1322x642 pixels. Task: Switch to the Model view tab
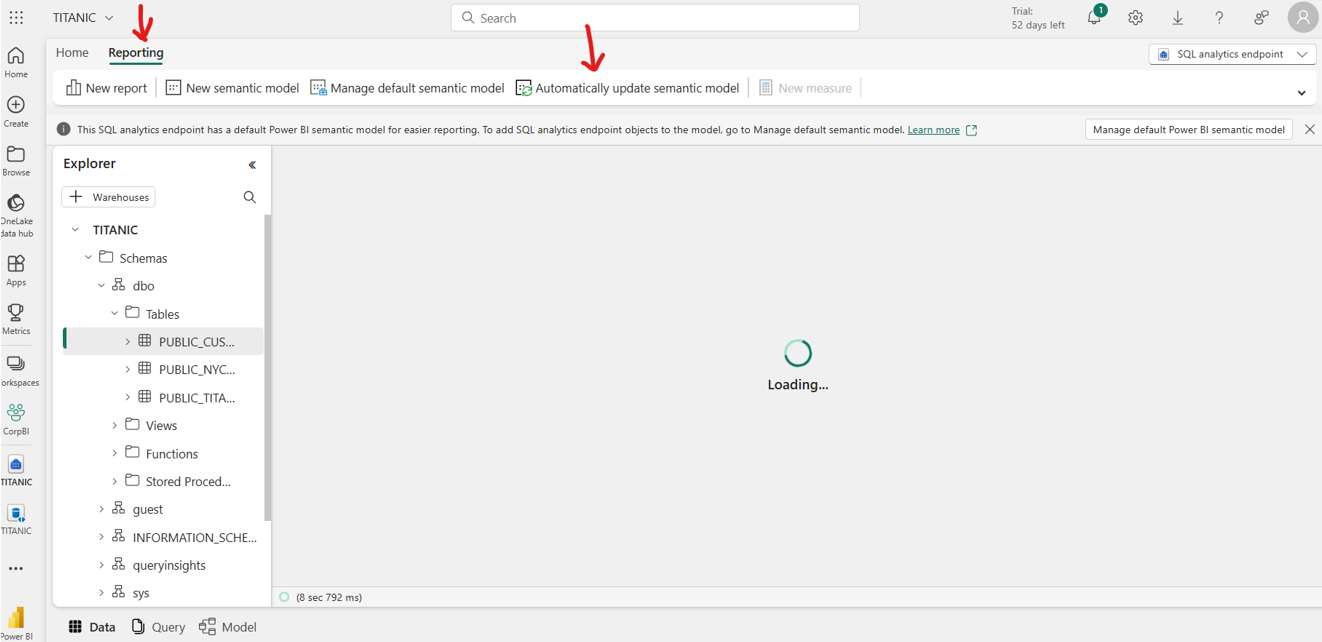228,627
